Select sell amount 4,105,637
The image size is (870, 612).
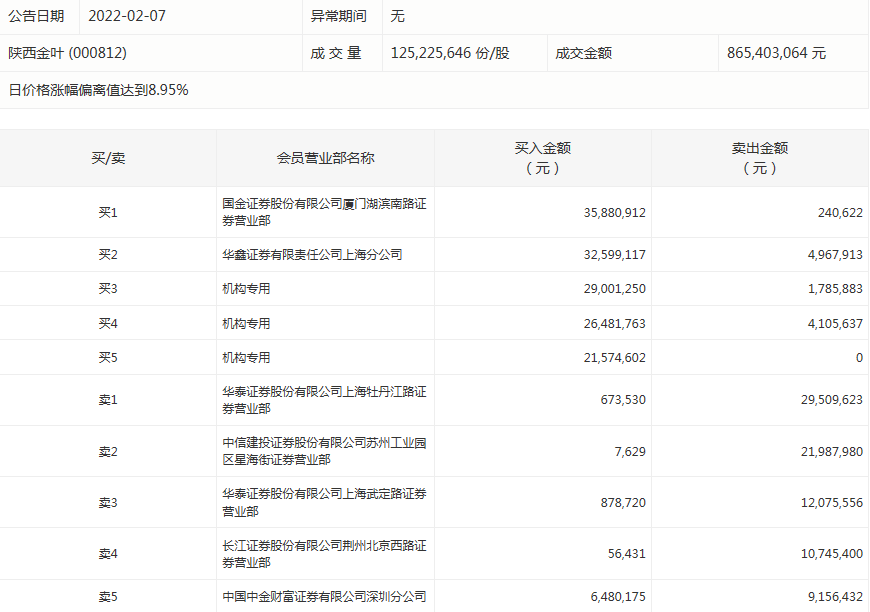[x=835, y=323]
